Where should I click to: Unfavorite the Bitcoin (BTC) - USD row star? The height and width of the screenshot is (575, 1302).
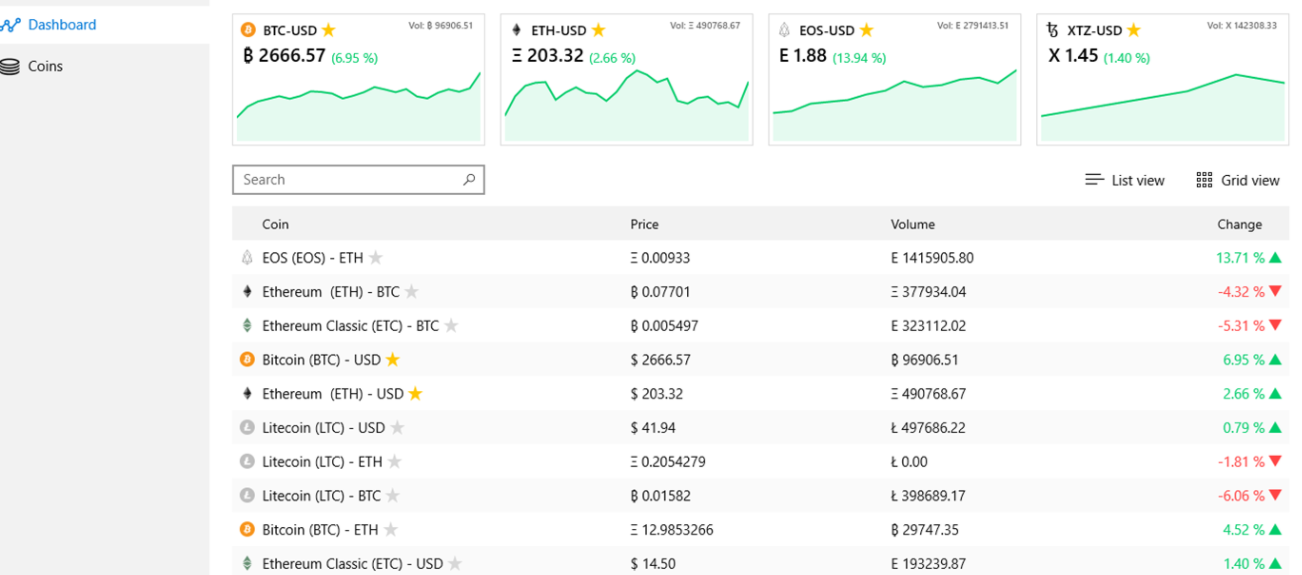(393, 360)
